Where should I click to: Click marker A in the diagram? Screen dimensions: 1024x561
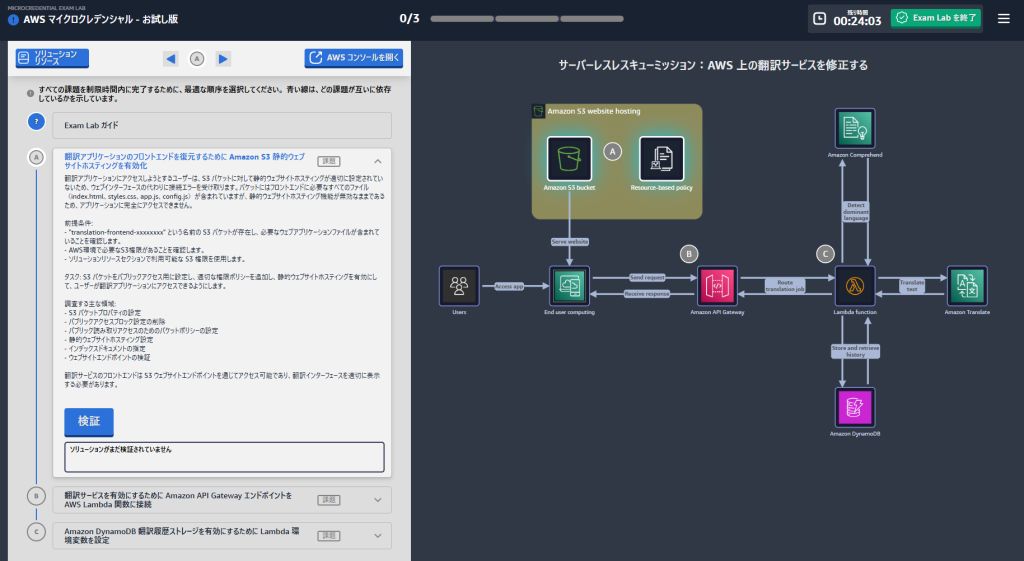612,152
